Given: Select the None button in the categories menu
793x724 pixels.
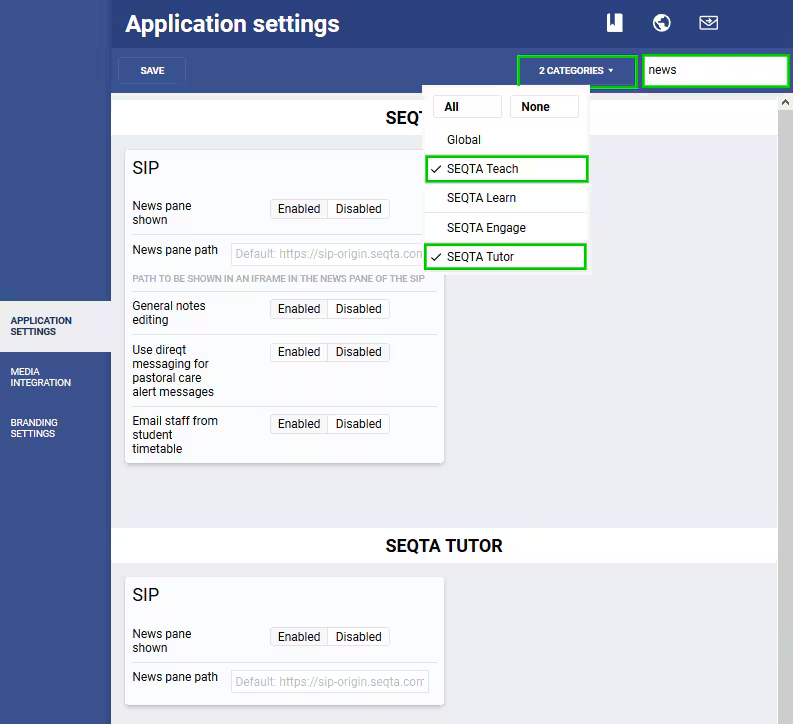Looking at the screenshot, I should pyautogui.click(x=544, y=107).
